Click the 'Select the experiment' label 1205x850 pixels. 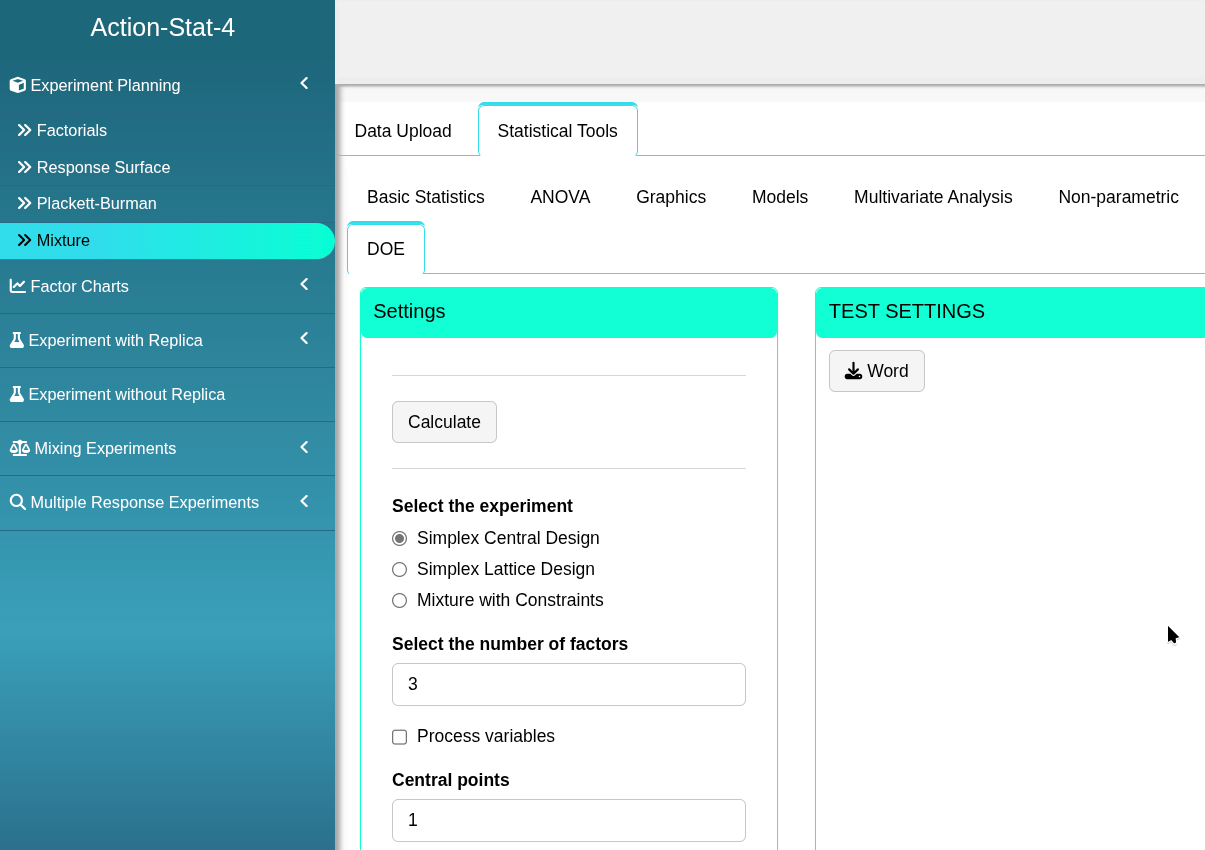click(482, 506)
